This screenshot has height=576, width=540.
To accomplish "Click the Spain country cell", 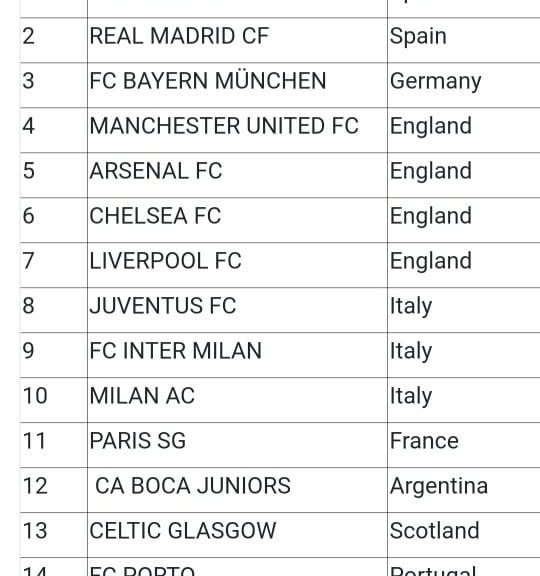I will click(x=464, y=40).
